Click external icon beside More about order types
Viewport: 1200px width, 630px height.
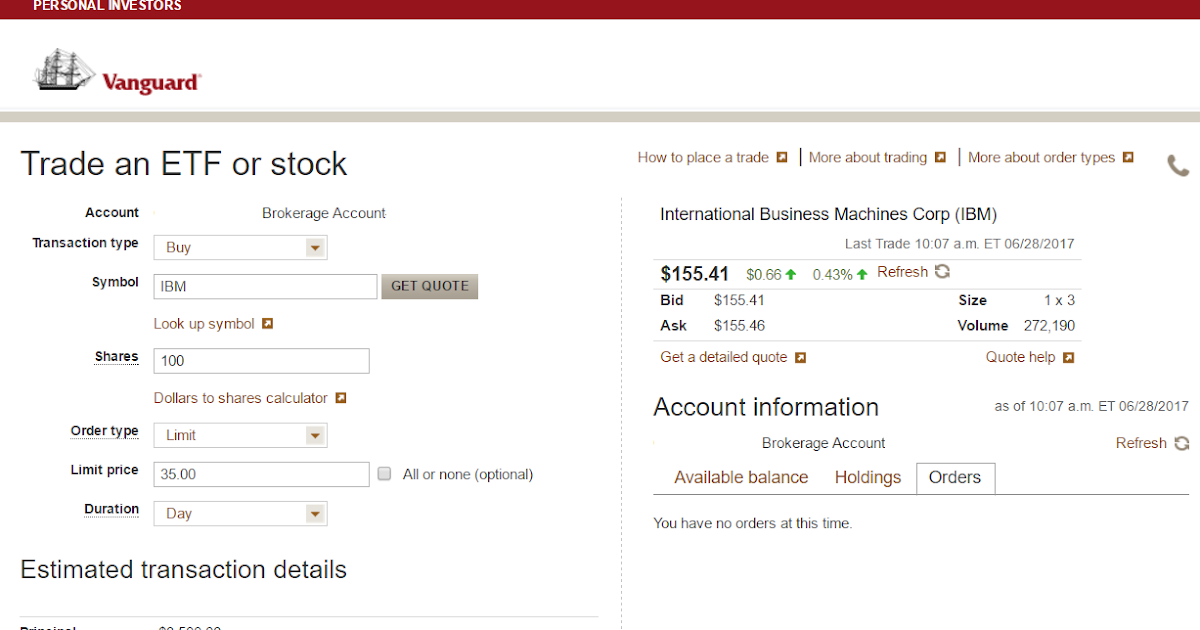(x=1128, y=157)
